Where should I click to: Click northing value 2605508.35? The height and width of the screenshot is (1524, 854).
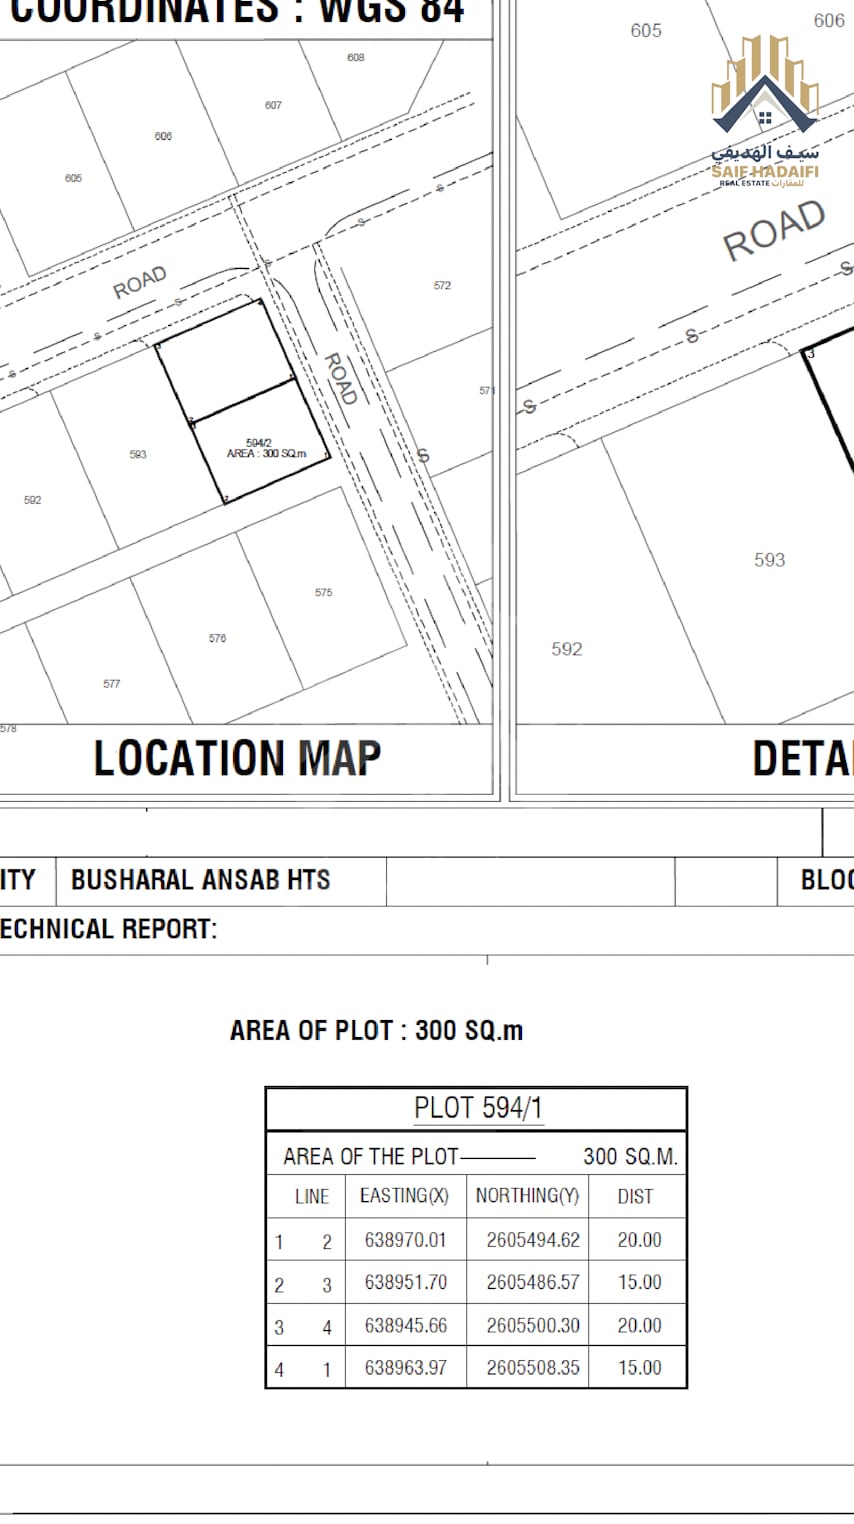[533, 1367]
